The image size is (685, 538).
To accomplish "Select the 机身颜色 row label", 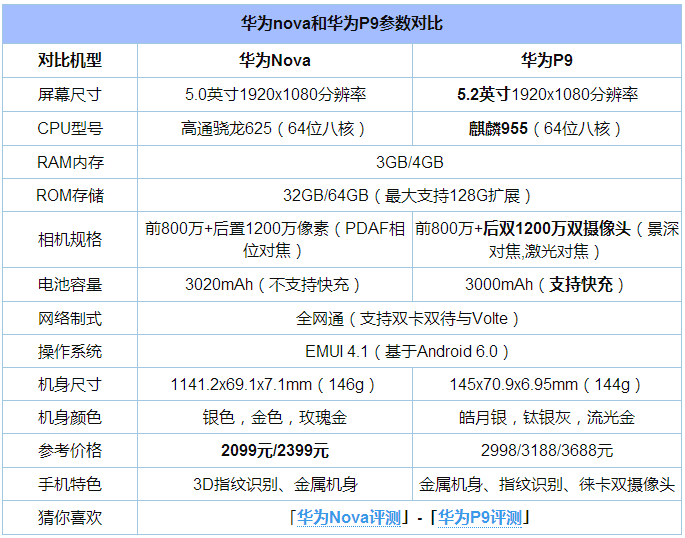I will [70, 418].
